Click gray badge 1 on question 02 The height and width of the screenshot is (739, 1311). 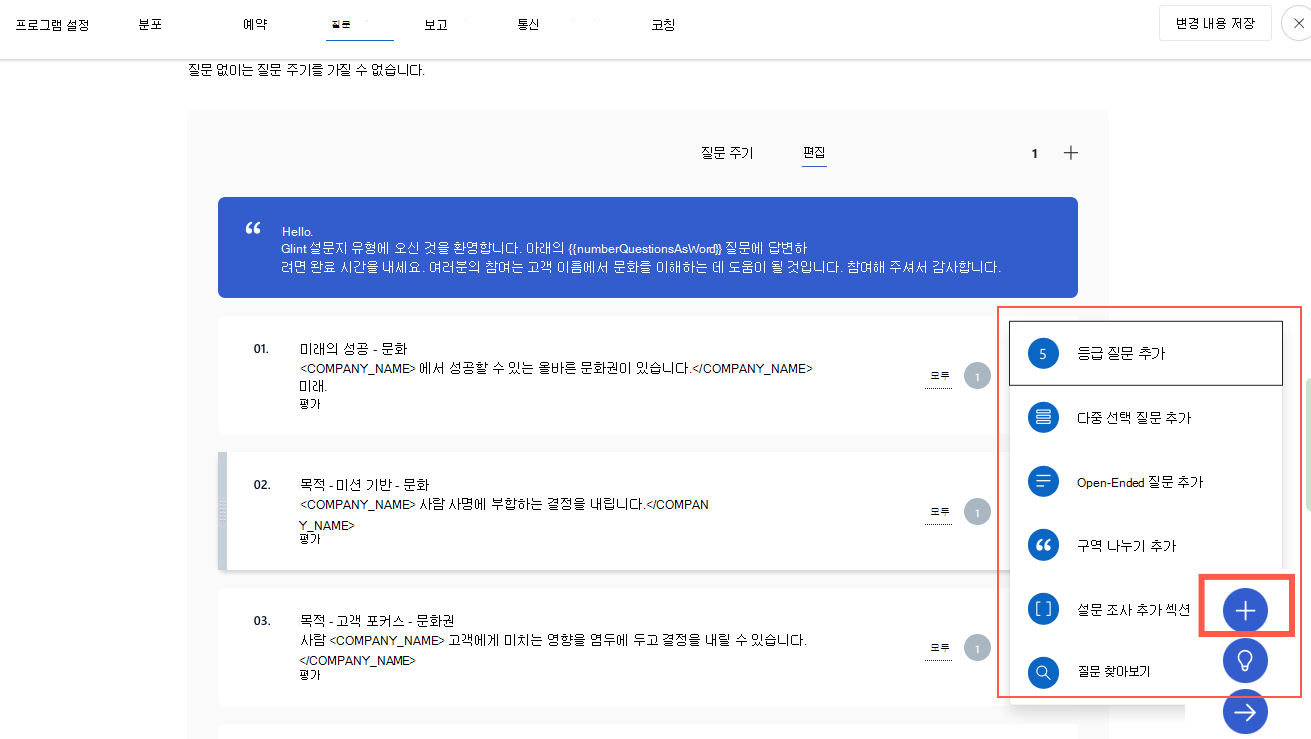[977, 512]
